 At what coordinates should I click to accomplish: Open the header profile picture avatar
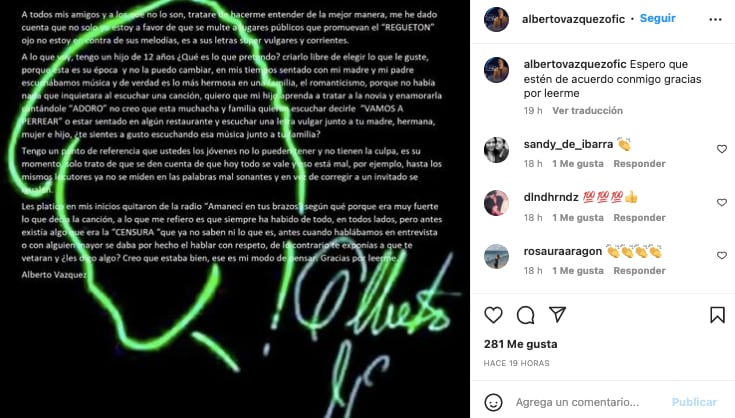point(496,19)
